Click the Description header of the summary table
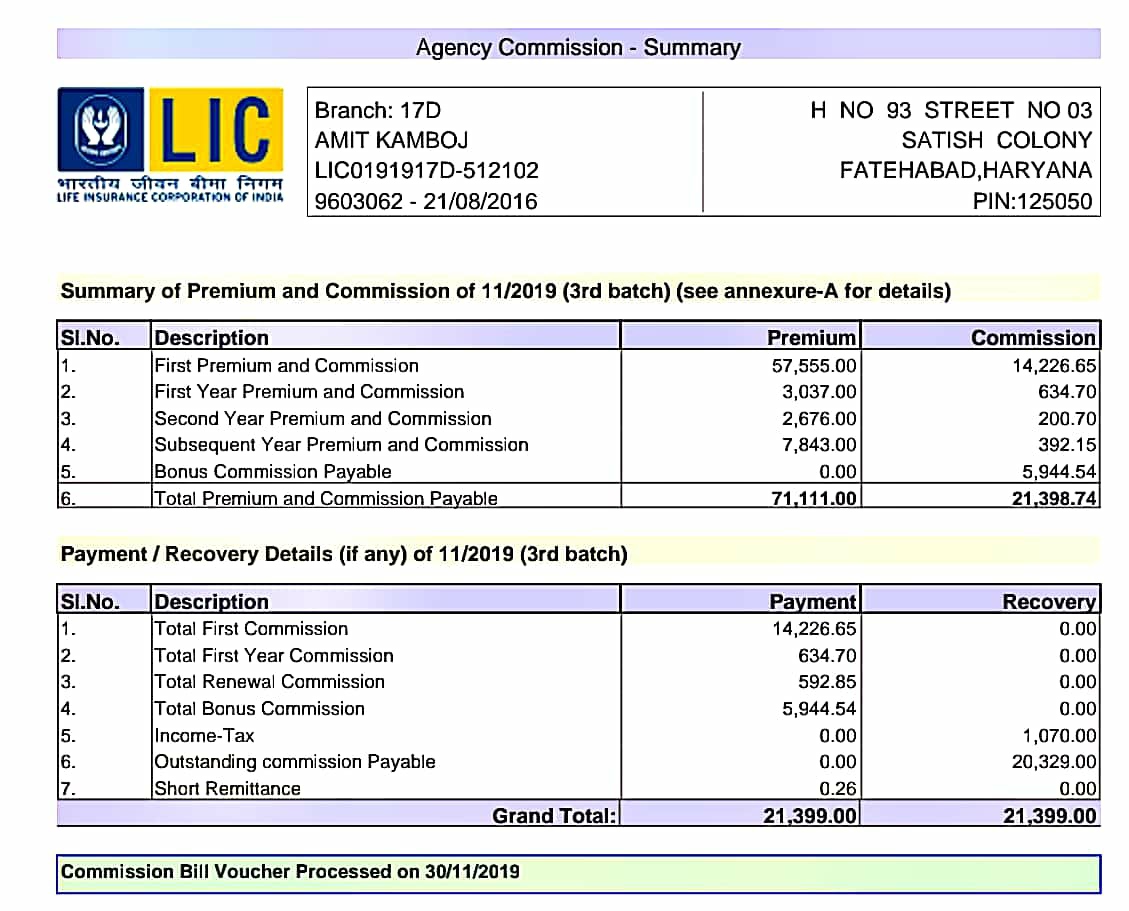Image resolution: width=1129 pixels, height=911 pixels. click(212, 338)
